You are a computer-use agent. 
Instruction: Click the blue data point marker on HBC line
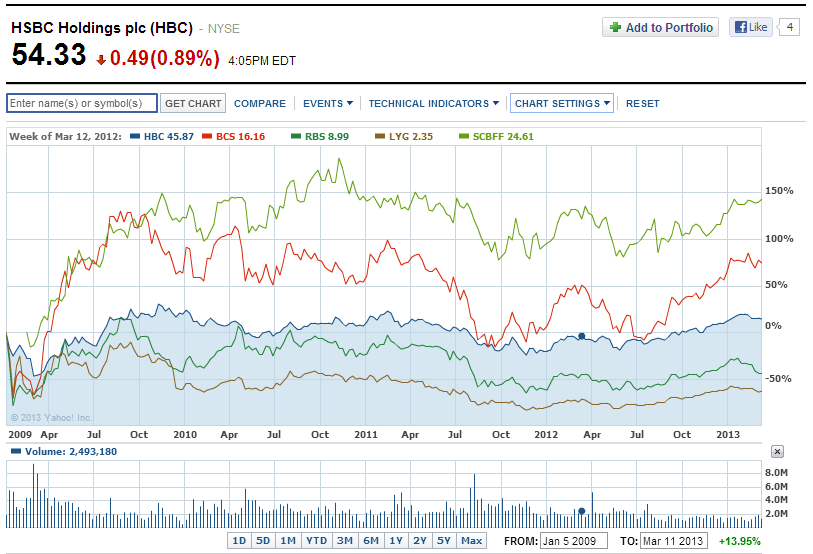(581, 336)
